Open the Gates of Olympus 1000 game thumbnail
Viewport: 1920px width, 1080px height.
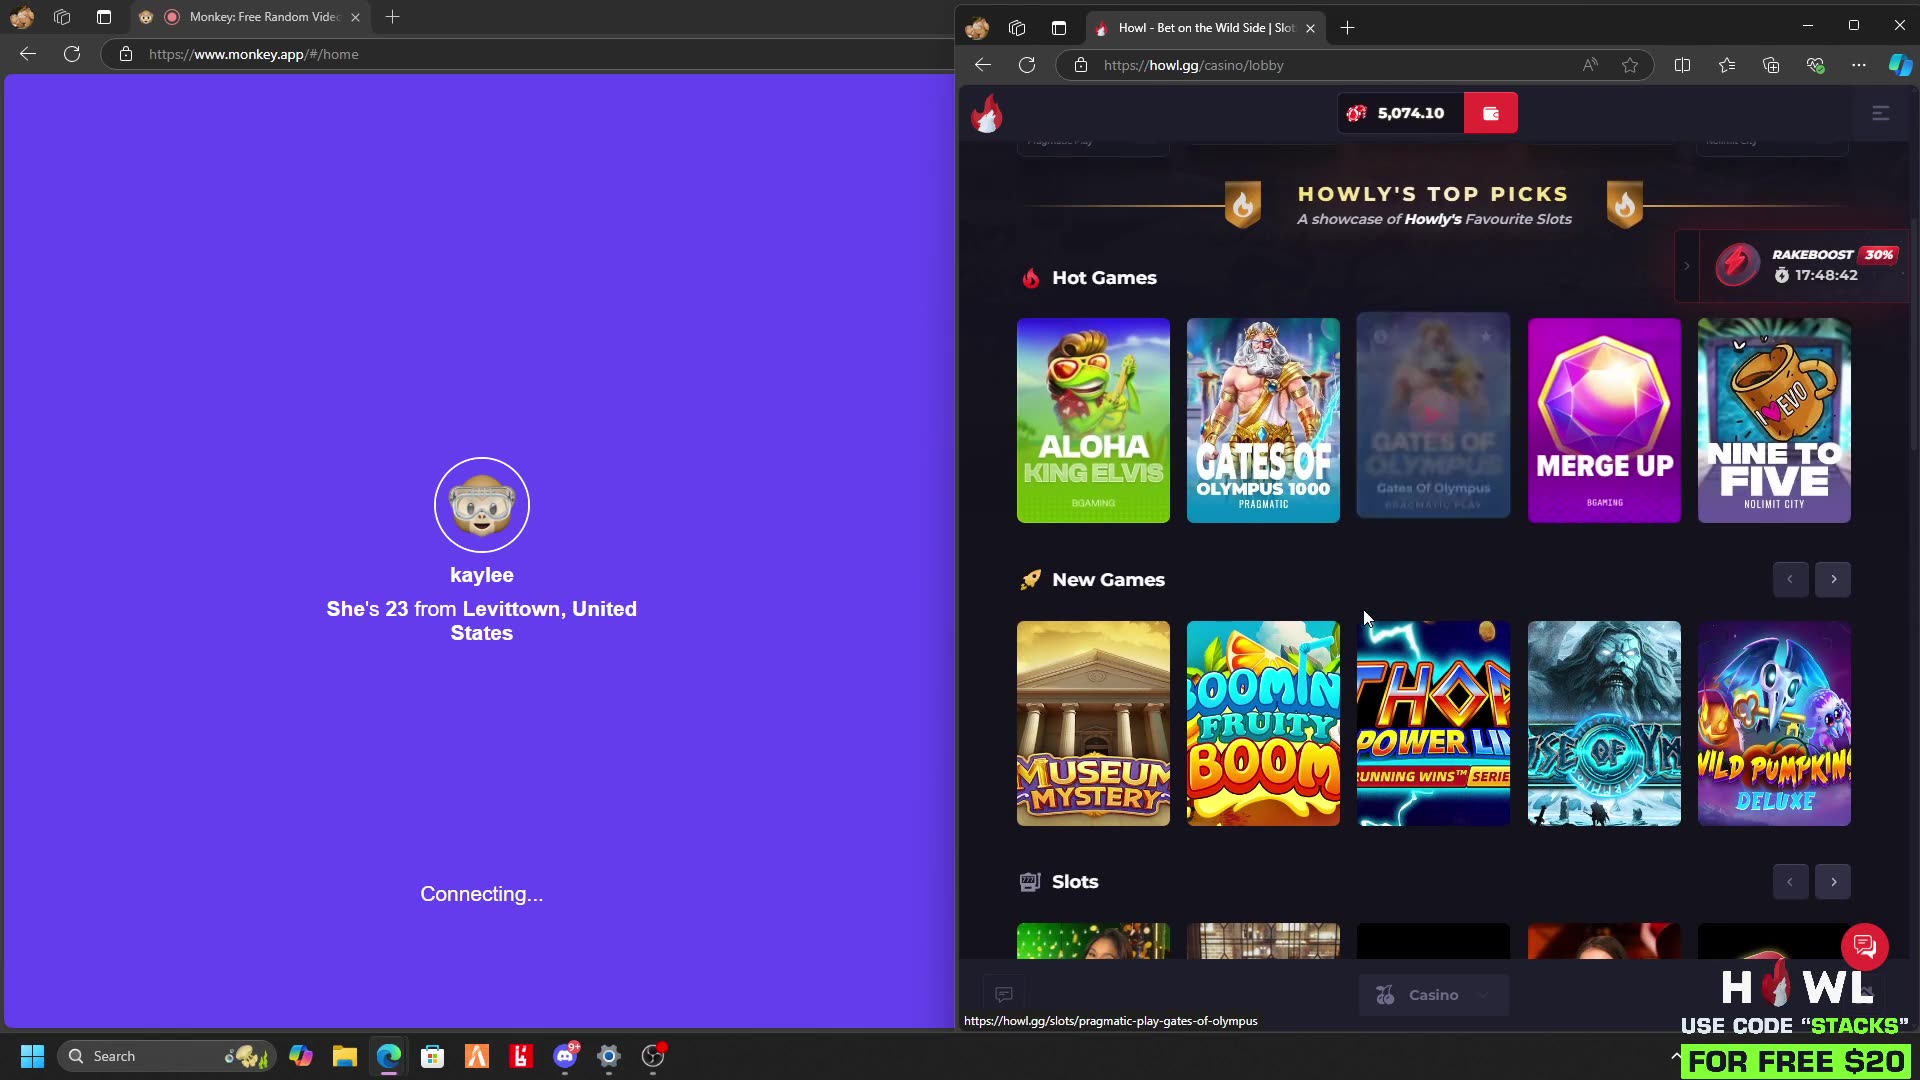point(1262,420)
